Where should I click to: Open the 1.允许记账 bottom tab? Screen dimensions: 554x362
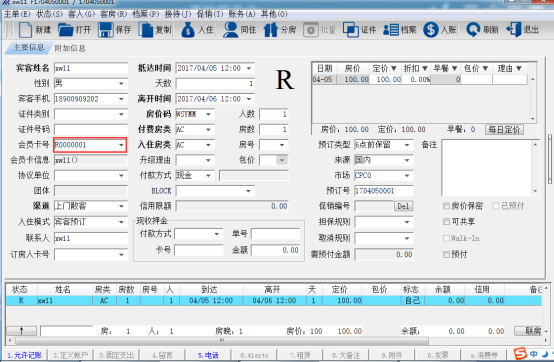coord(24,355)
